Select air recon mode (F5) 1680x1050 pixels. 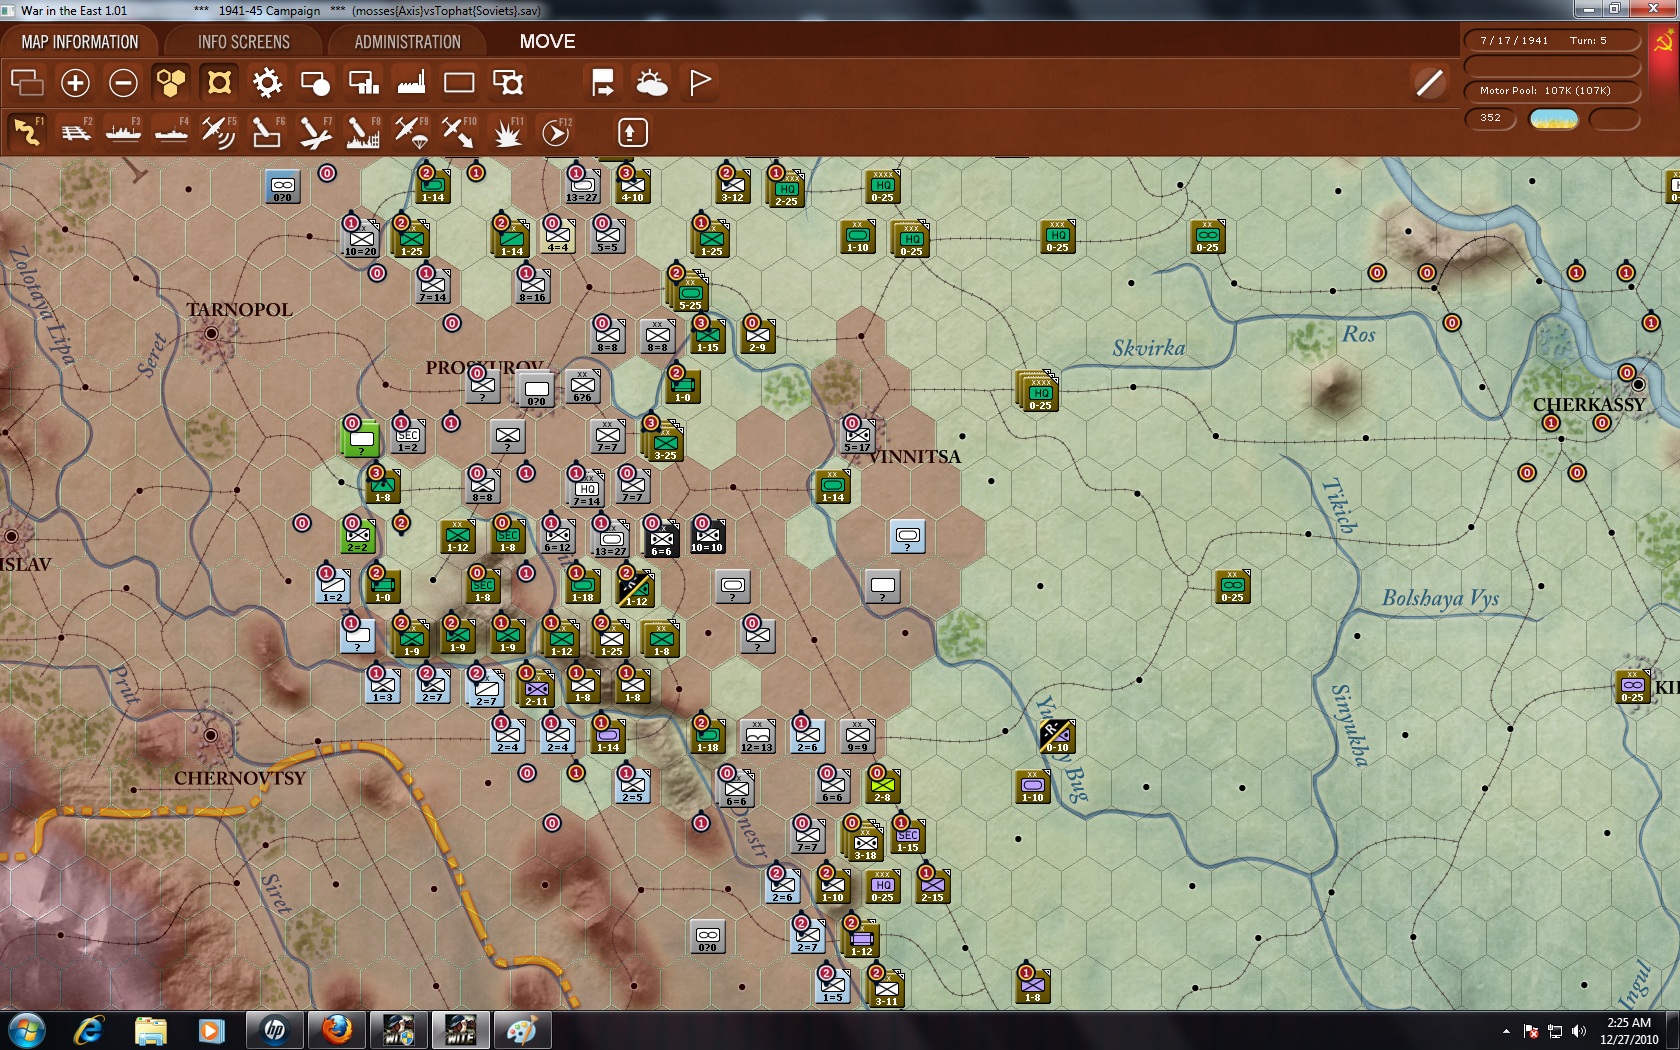pyautogui.click(x=219, y=132)
